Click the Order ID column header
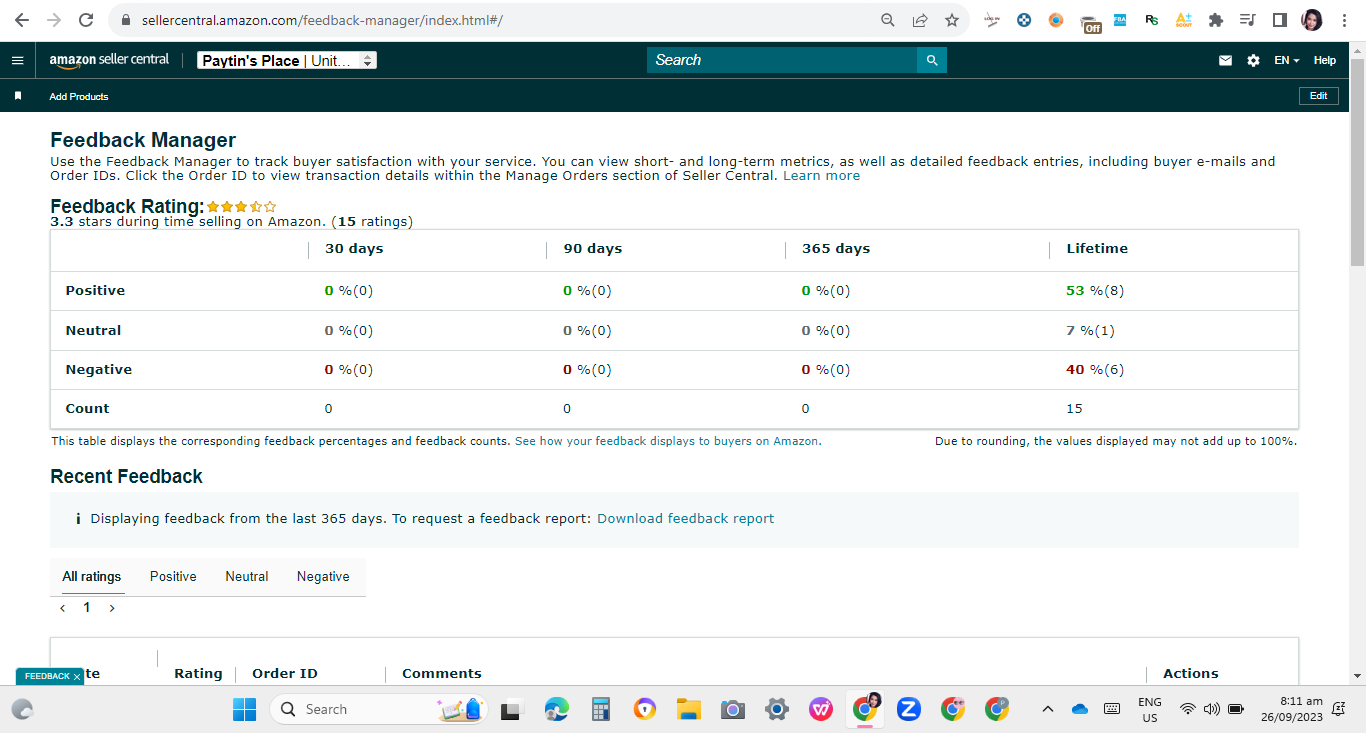Image resolution: width=1366 pixels, height=733 pixels. point(285,674)
